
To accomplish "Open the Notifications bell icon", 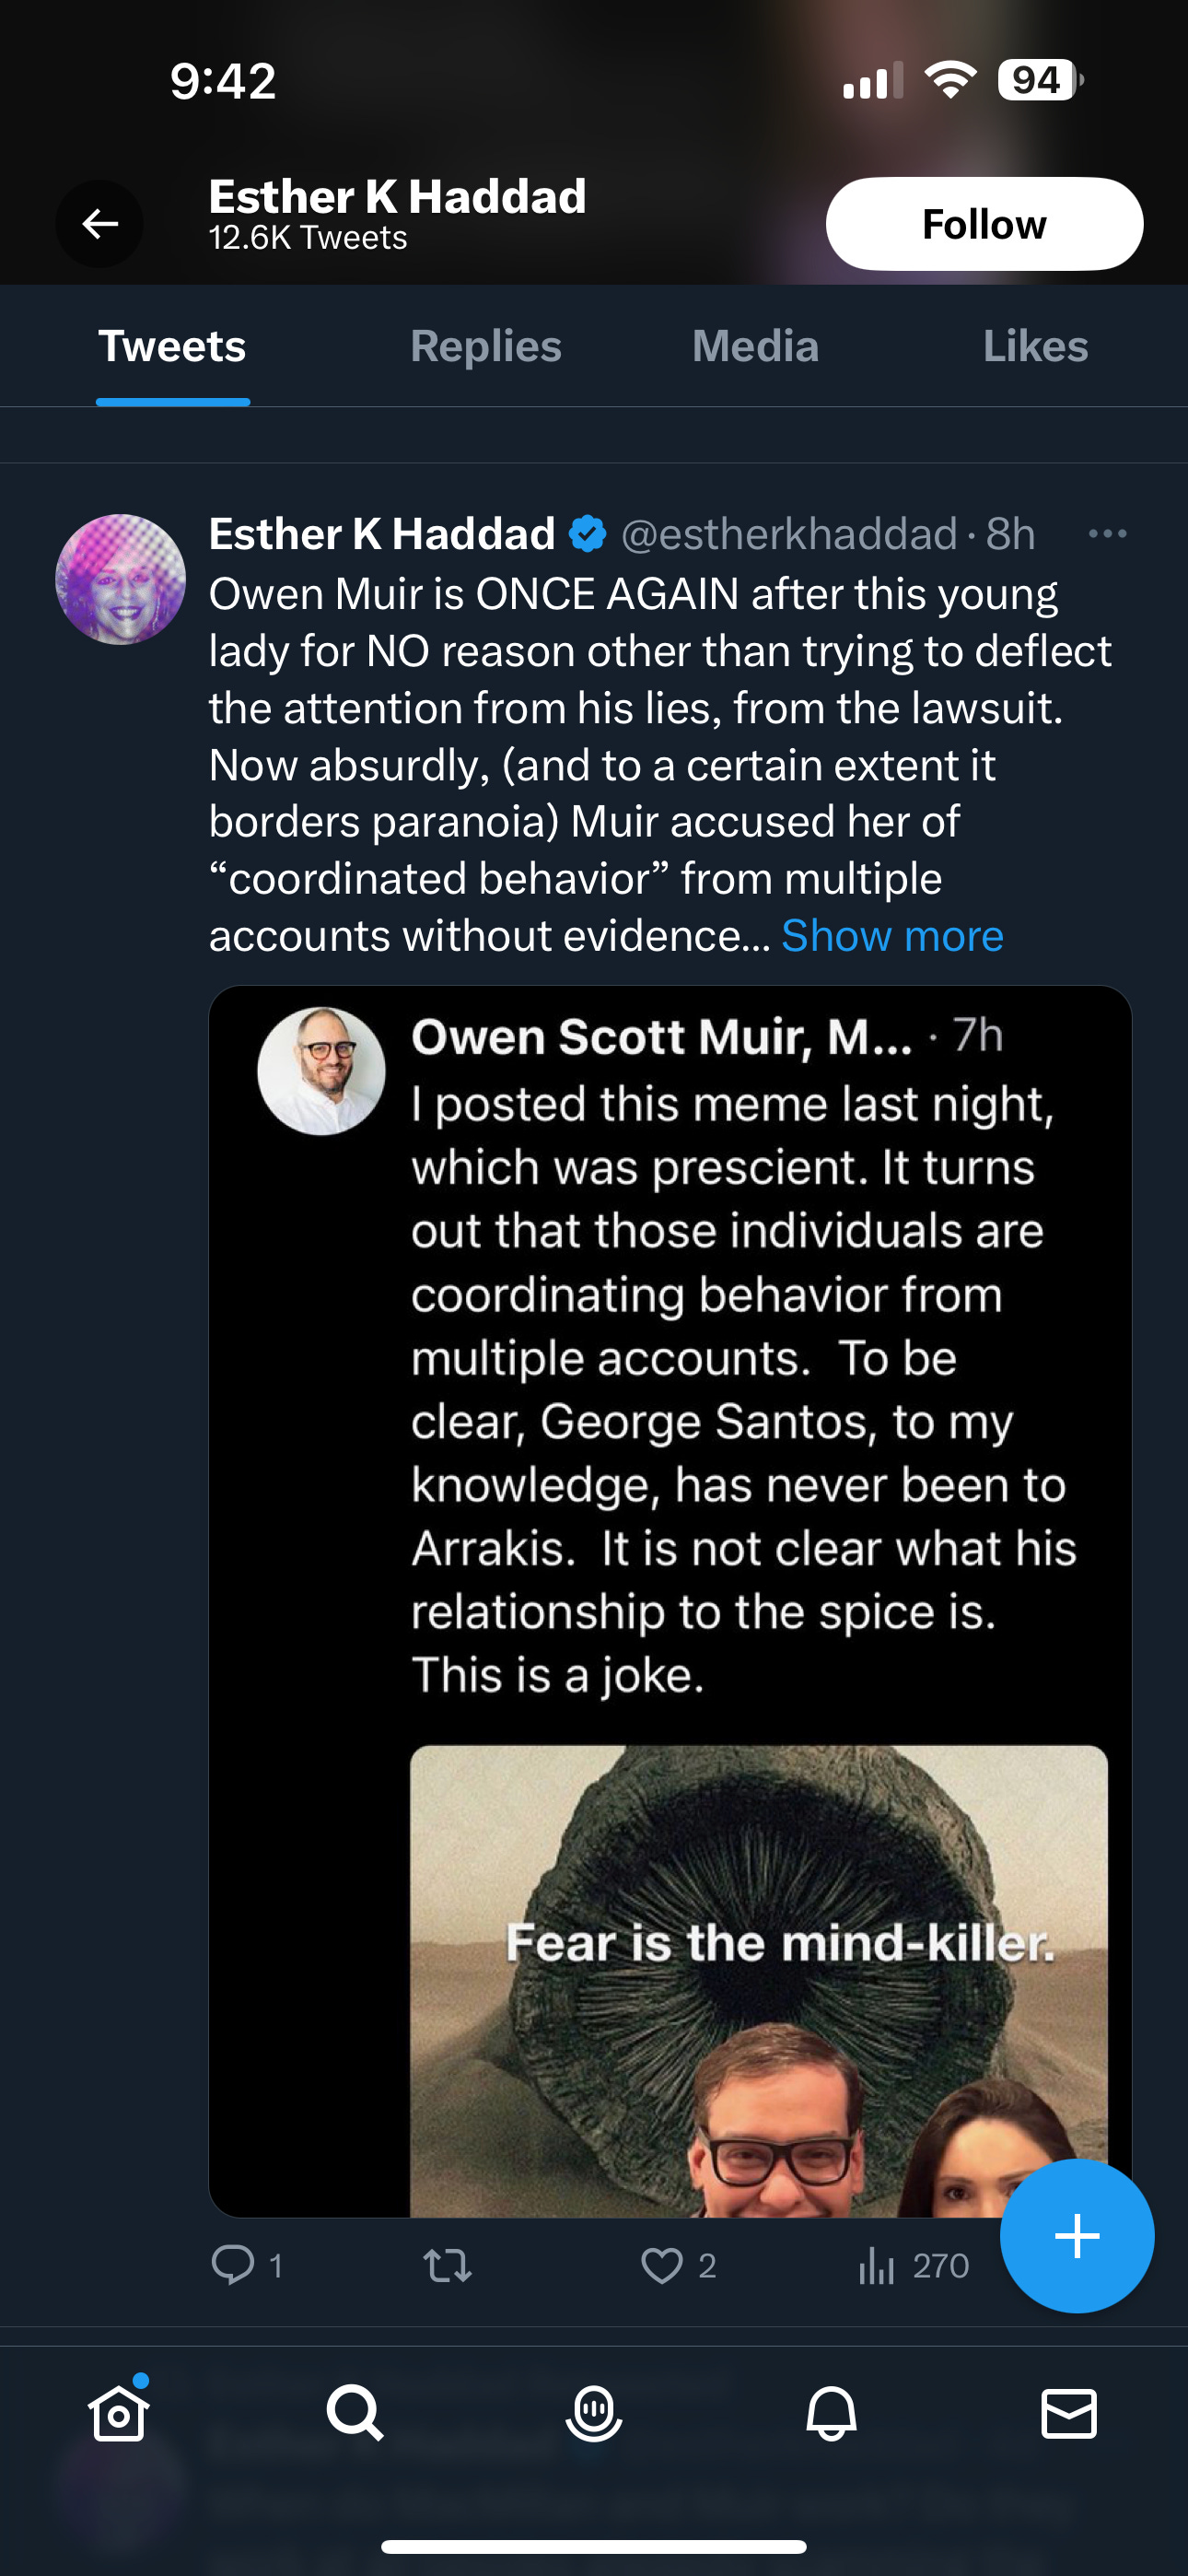I will click(x=831, y=2414).
